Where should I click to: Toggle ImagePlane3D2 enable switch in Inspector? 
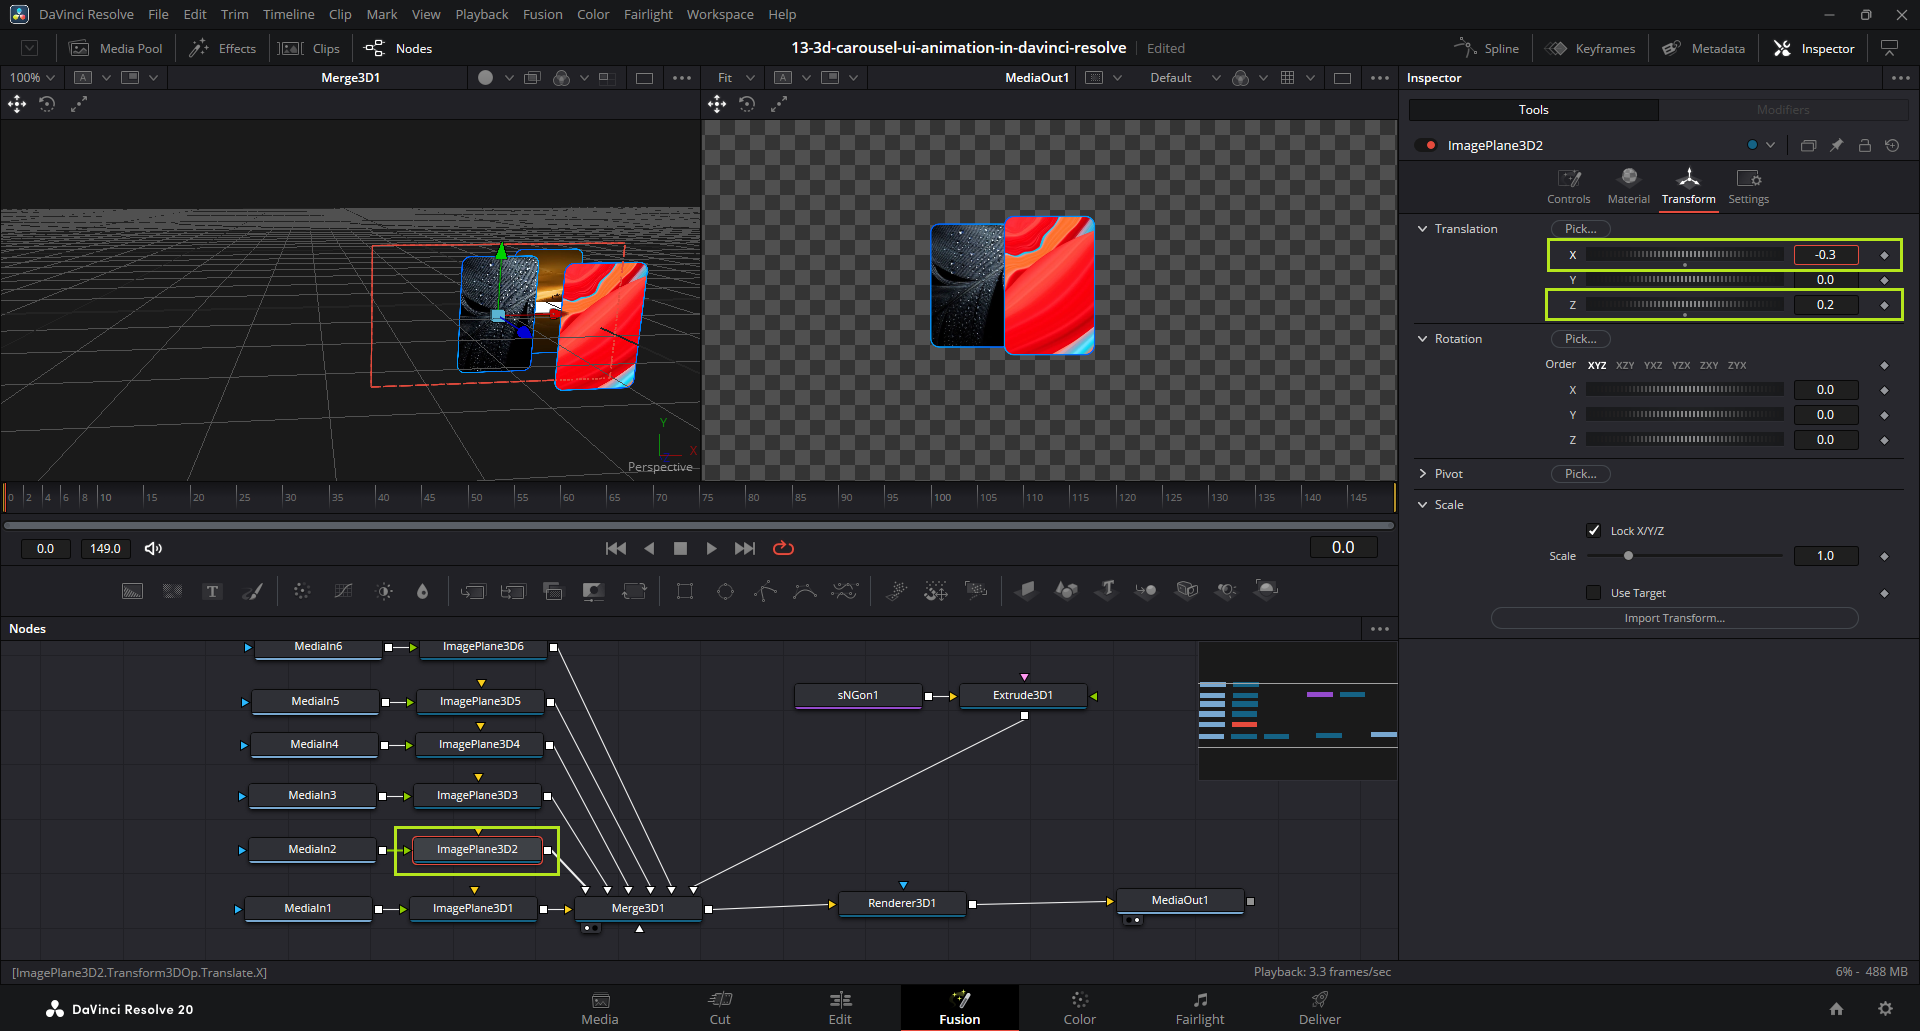1426,146
